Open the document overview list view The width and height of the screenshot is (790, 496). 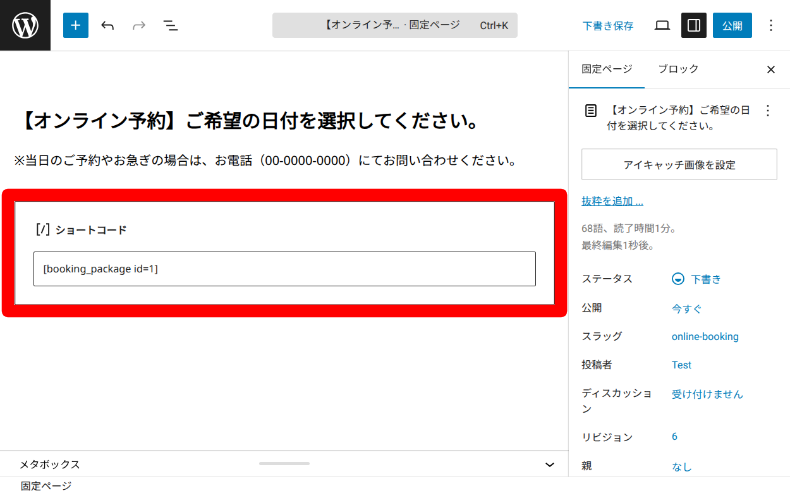pos(170,25)
